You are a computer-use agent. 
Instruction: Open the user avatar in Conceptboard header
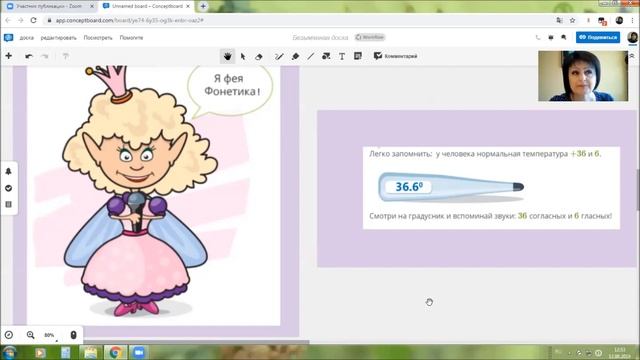(x=632, y=37)
